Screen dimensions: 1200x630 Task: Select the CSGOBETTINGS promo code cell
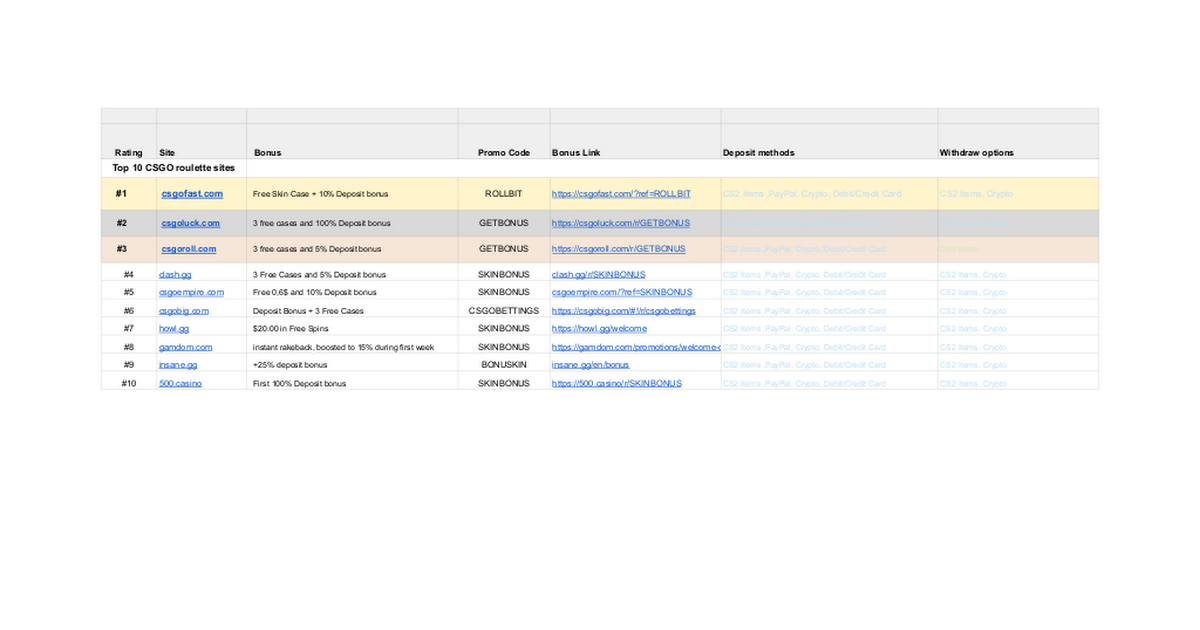(504, 311)
